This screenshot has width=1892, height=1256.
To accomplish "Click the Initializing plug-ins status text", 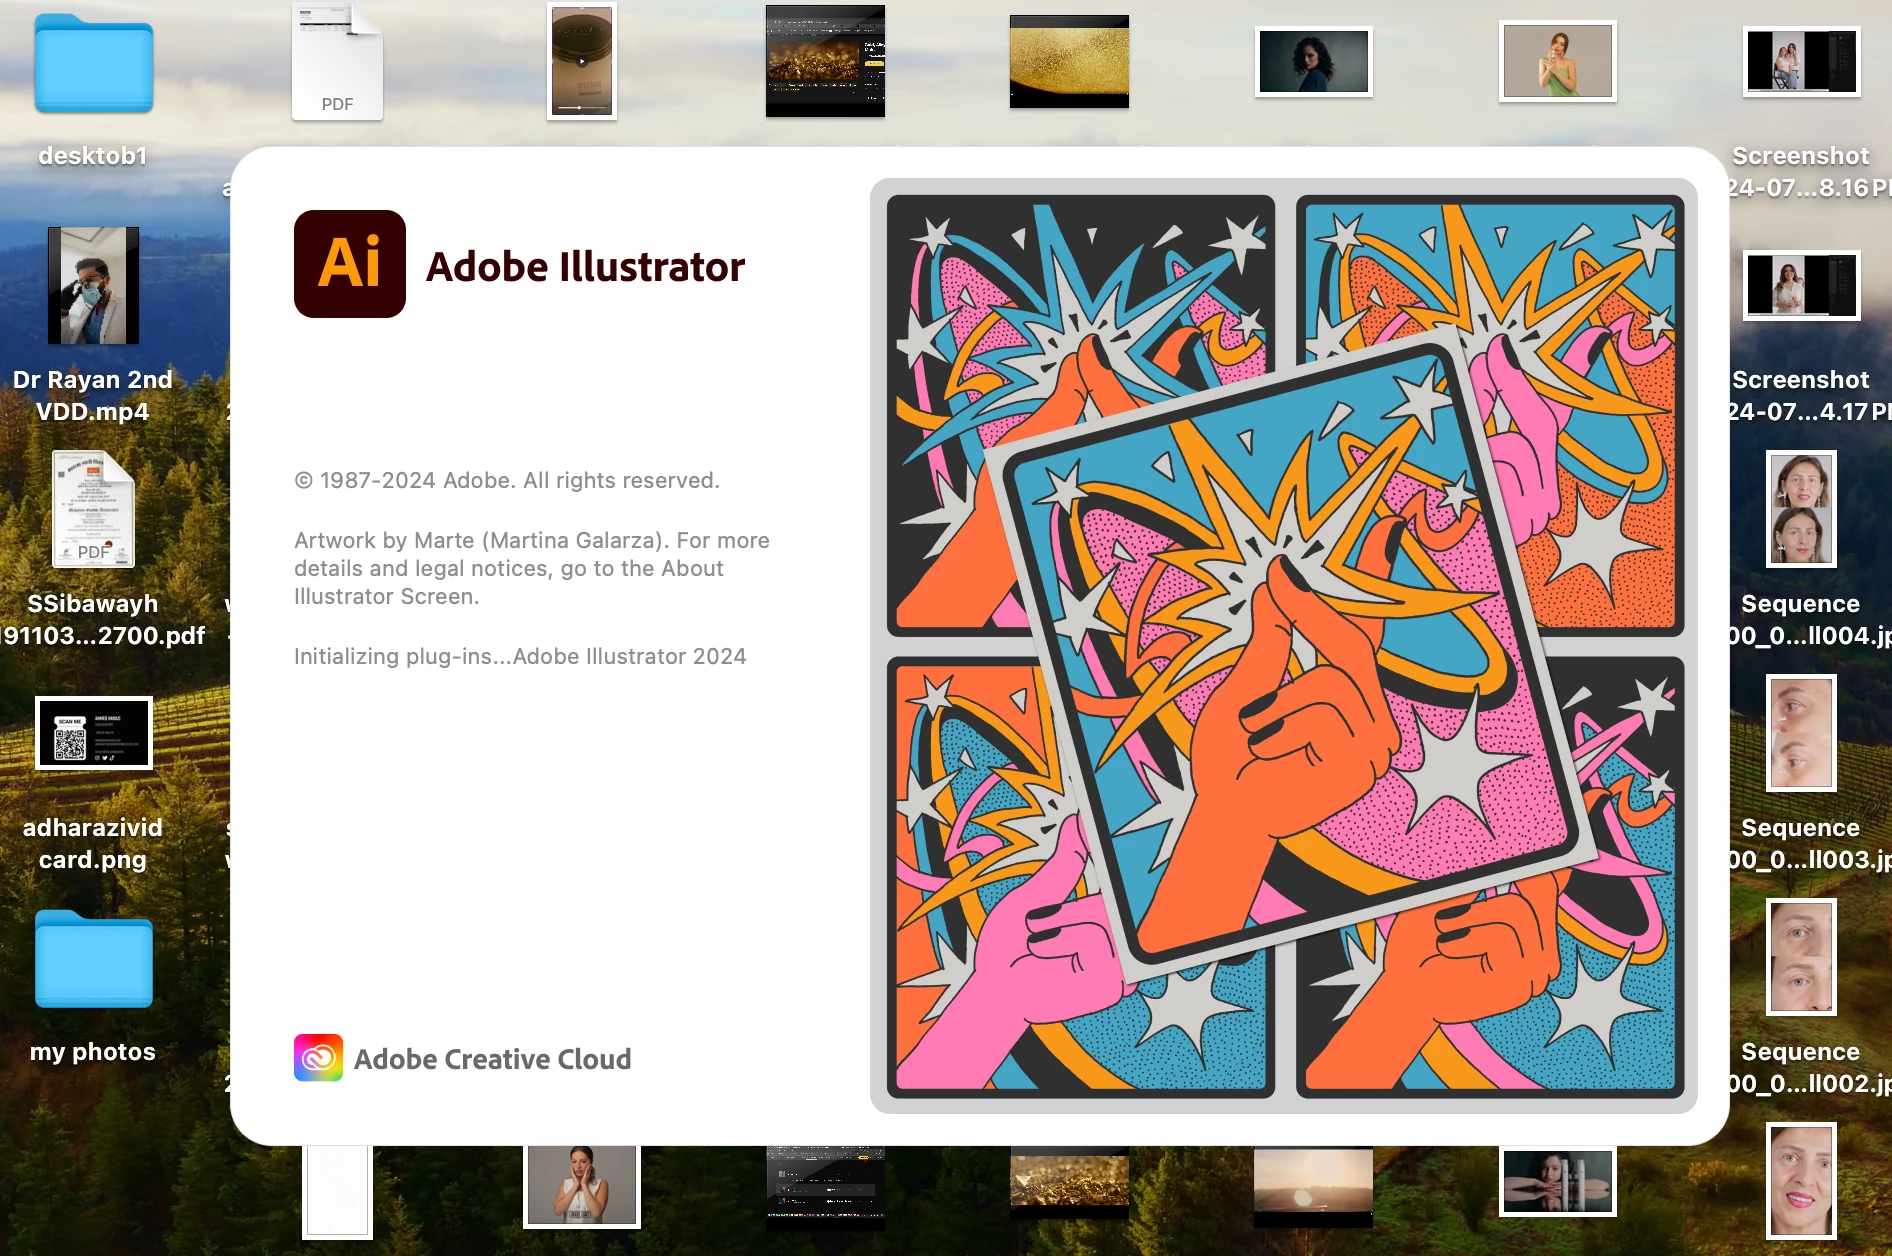I will click(520, 656).
